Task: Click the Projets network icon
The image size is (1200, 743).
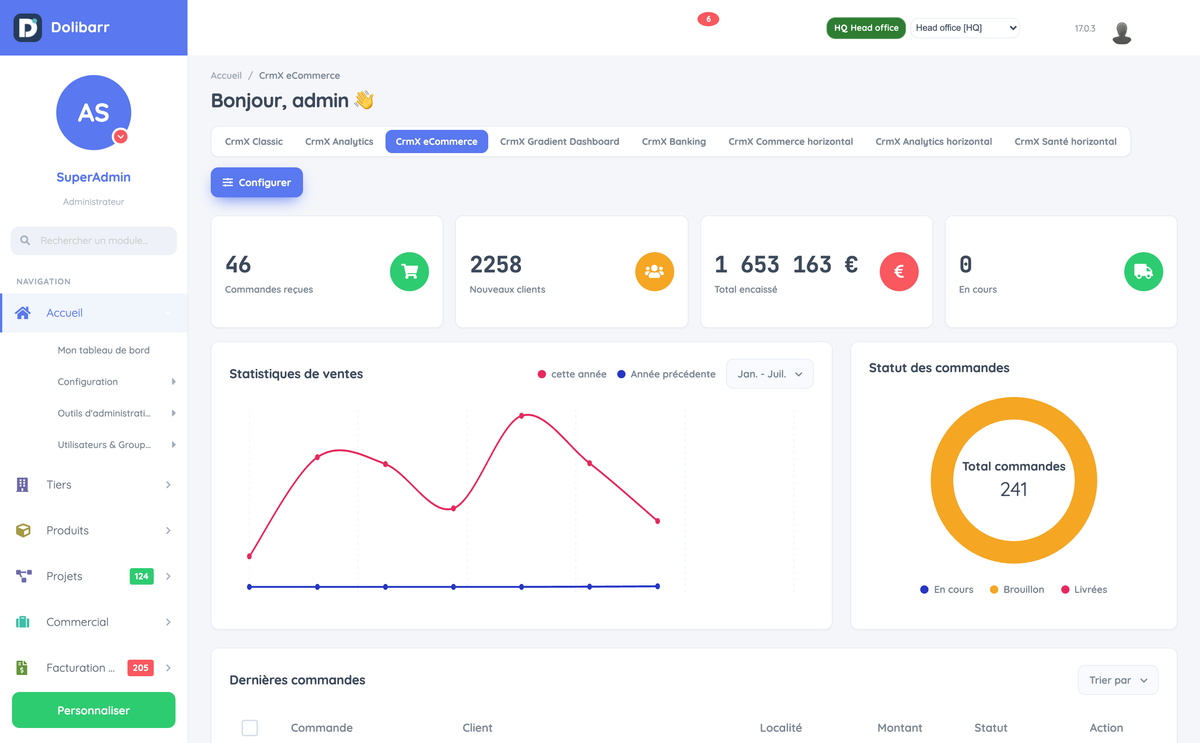Action: click(x=23, y=577)
